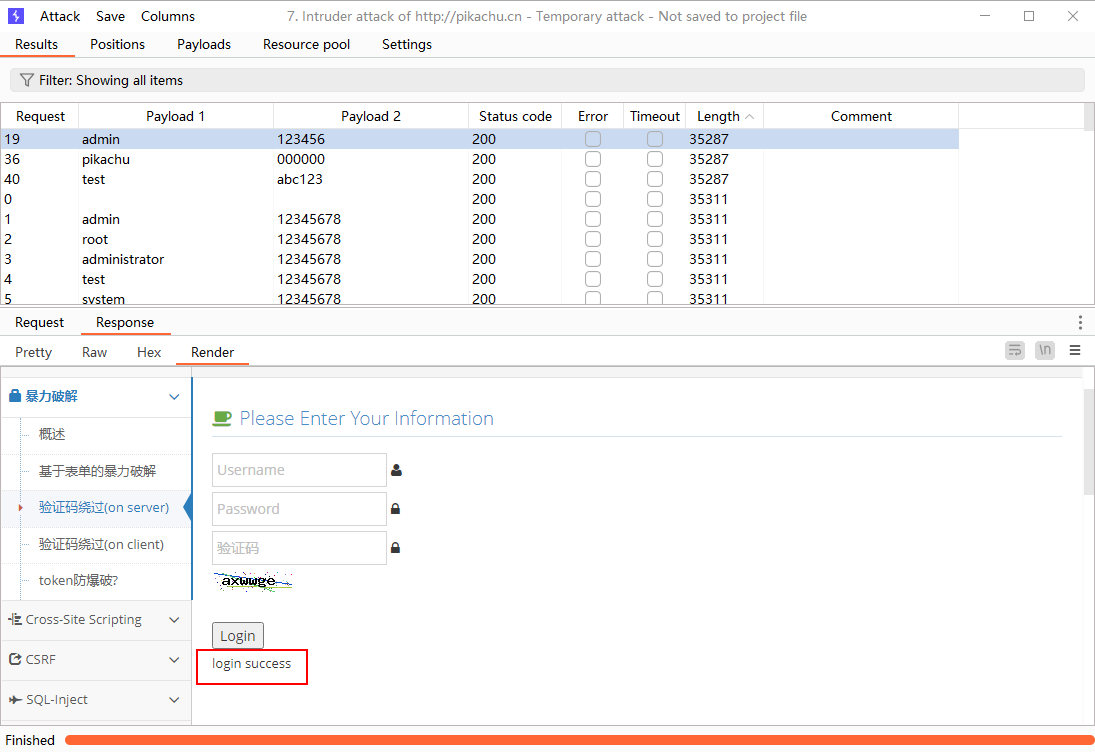Screen dimensions: 1095x752
Task: Click the Password input field
Action: (x=299, y=509)
